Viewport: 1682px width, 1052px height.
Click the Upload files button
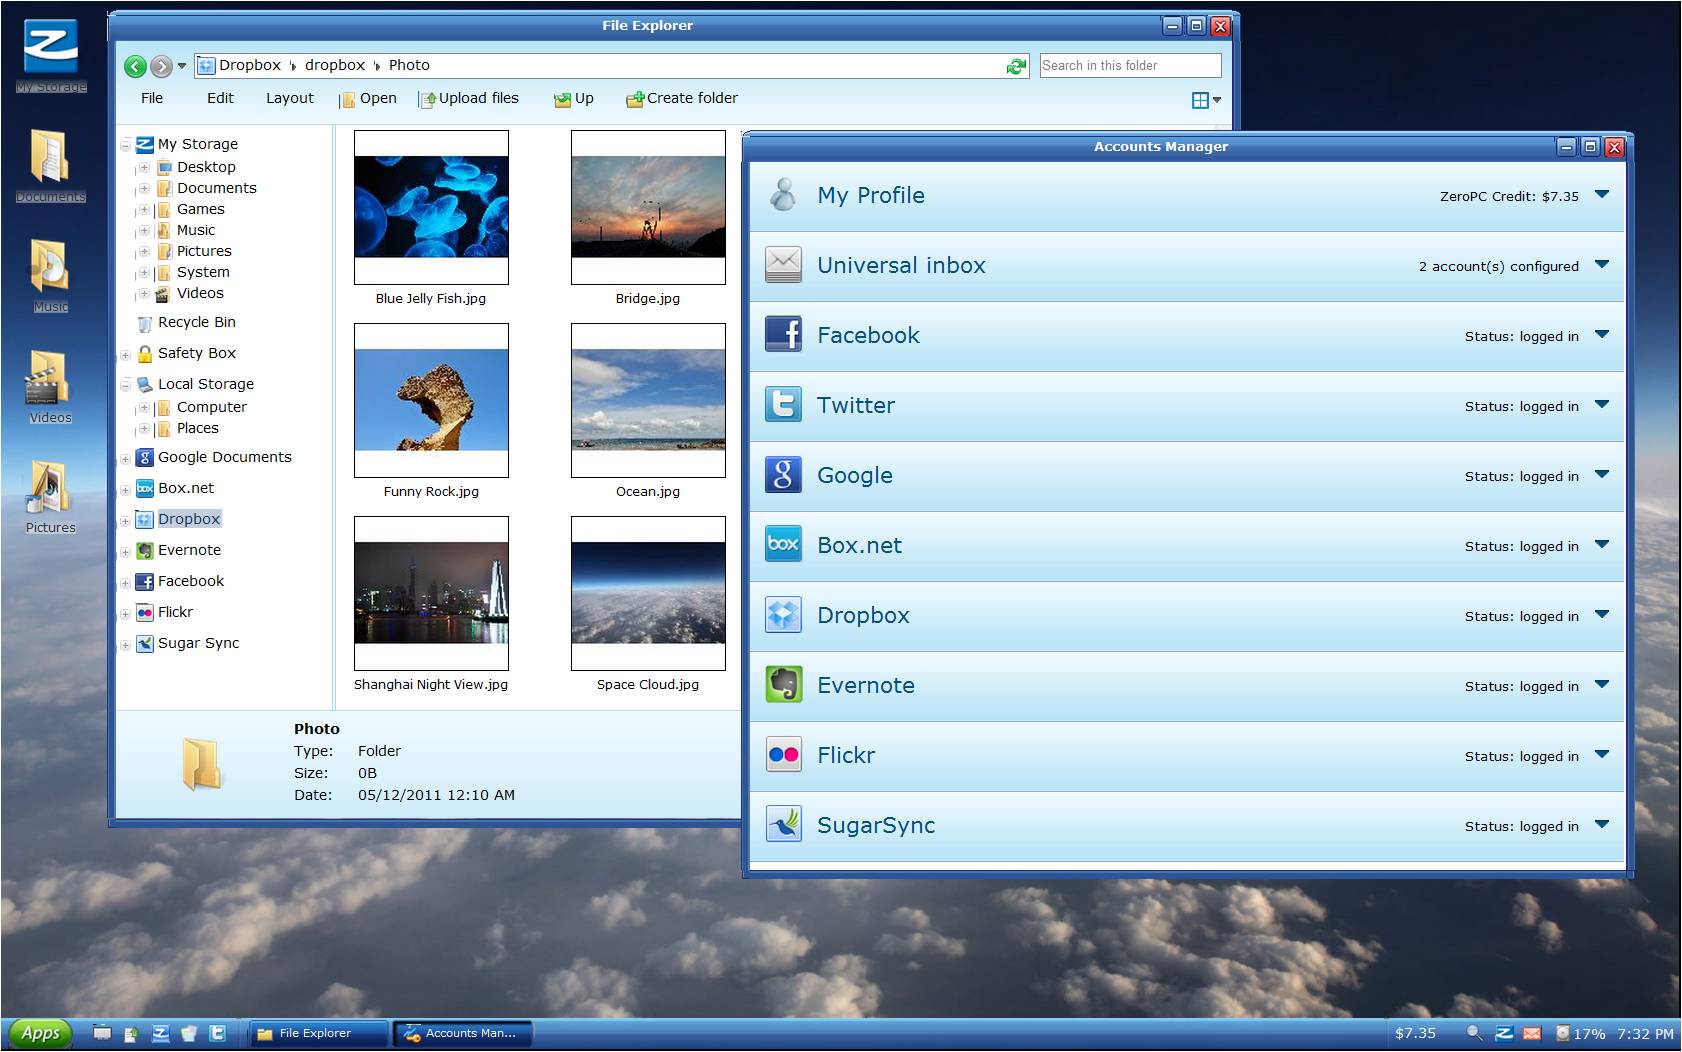(x=468, y=98)
